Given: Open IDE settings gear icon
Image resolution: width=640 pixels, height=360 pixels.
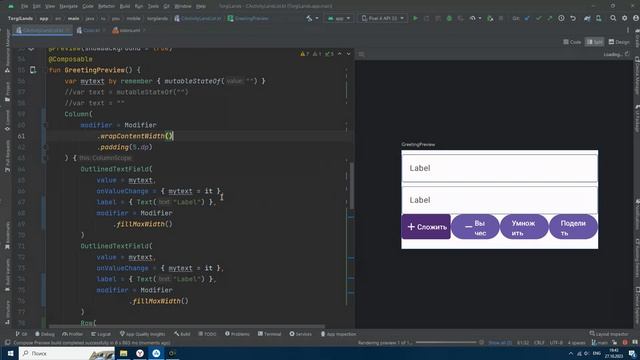Looking at the screenshot, I should tap(624, 18).
